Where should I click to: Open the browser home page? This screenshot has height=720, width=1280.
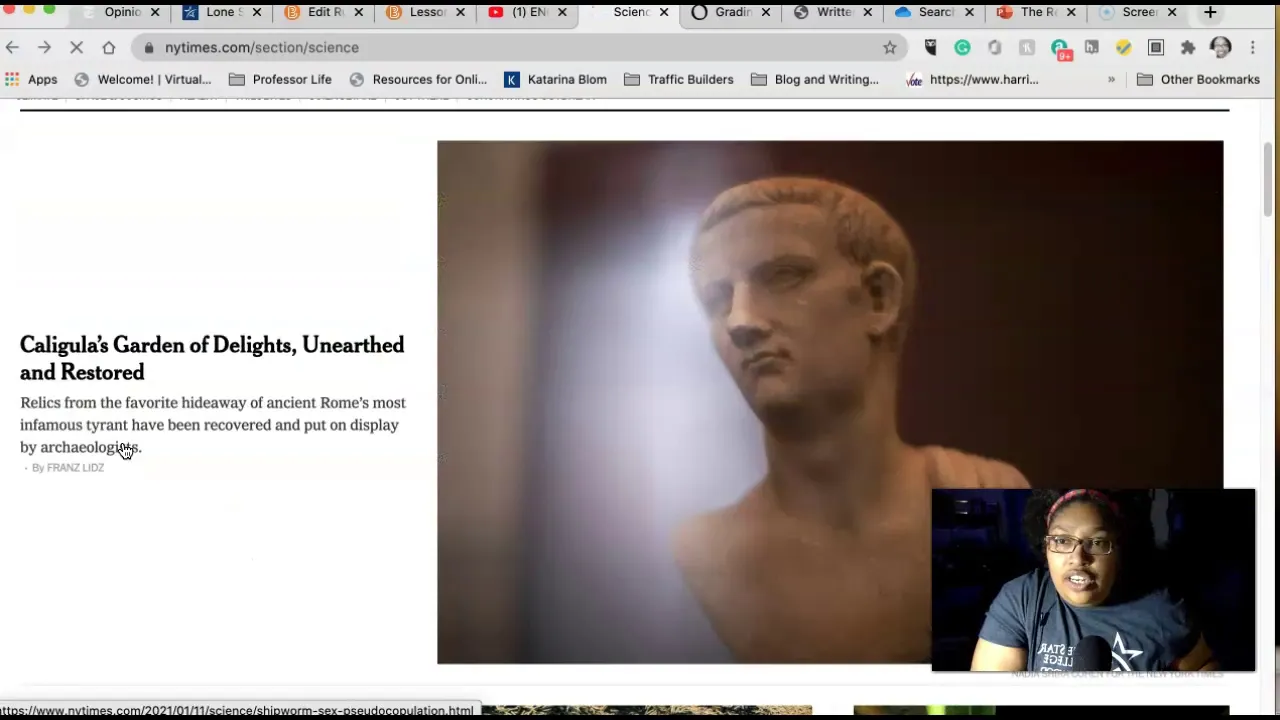click(108, 47)
